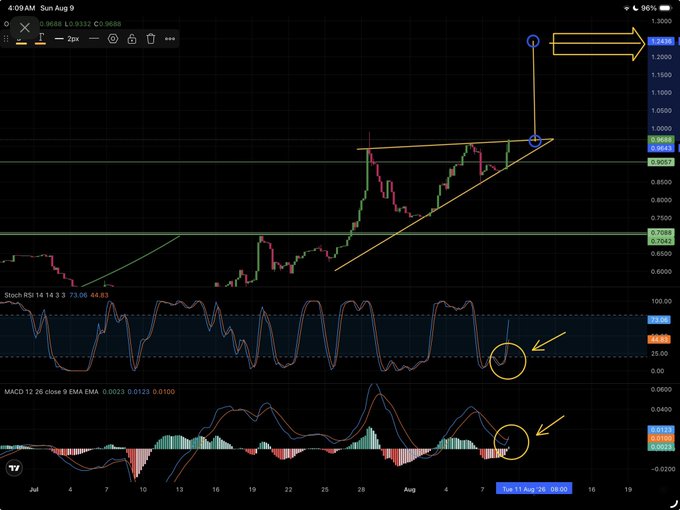Viewport: 680px width, 510px height.
Task: Select the 0.9643 blue price label
Action: point(660,148)
